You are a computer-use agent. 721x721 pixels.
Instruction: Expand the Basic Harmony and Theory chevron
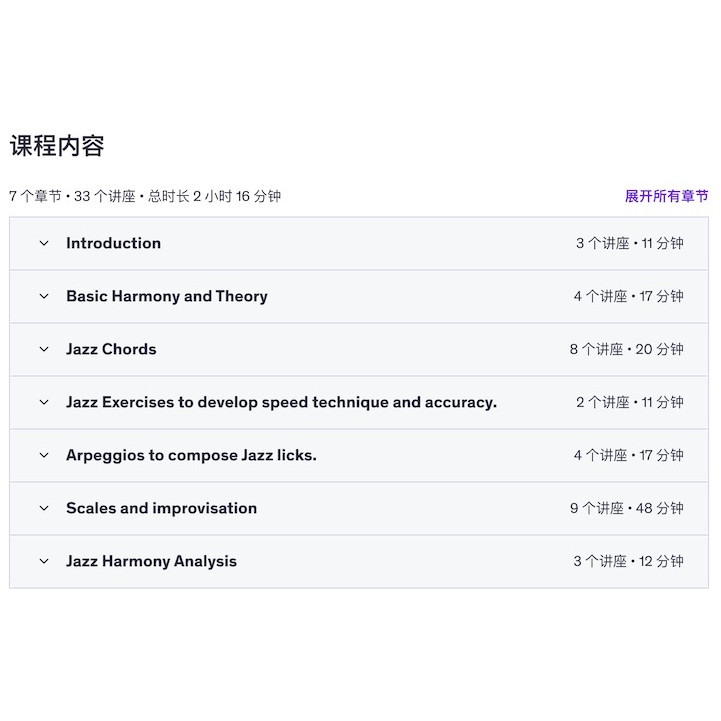tap(44, 296)
